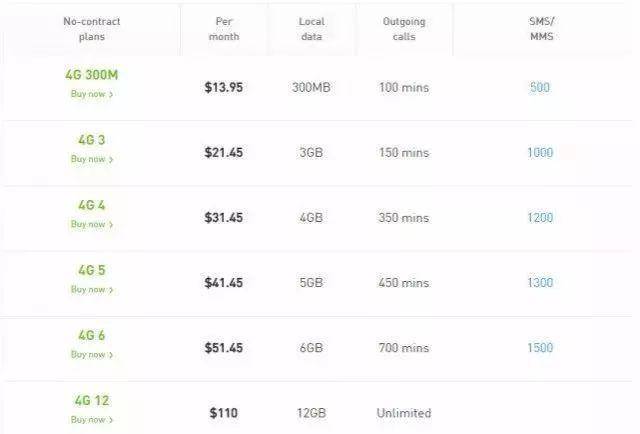The height and width of the screenshot is (434, 640).
Task: Select the 4G 12 plan title
Action: click(91, 401)
